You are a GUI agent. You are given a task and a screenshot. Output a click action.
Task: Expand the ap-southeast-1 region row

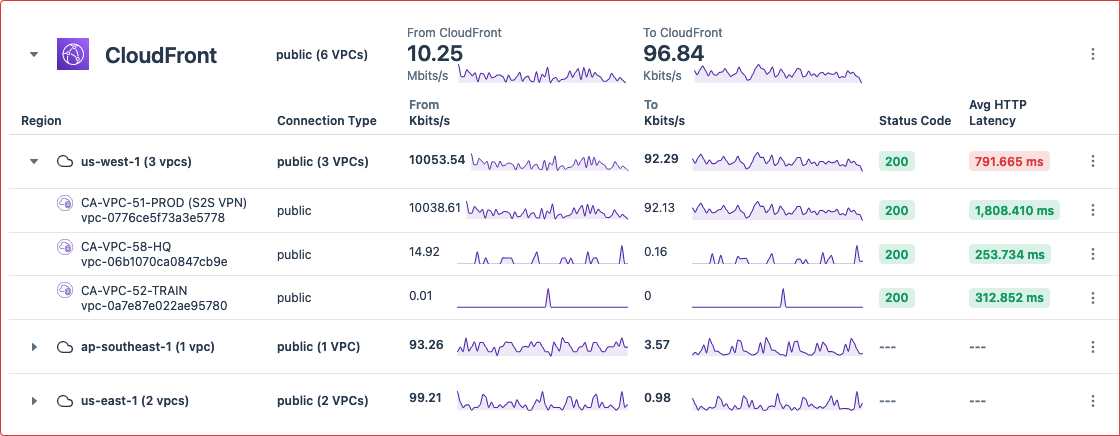click(x=34, y=347)
